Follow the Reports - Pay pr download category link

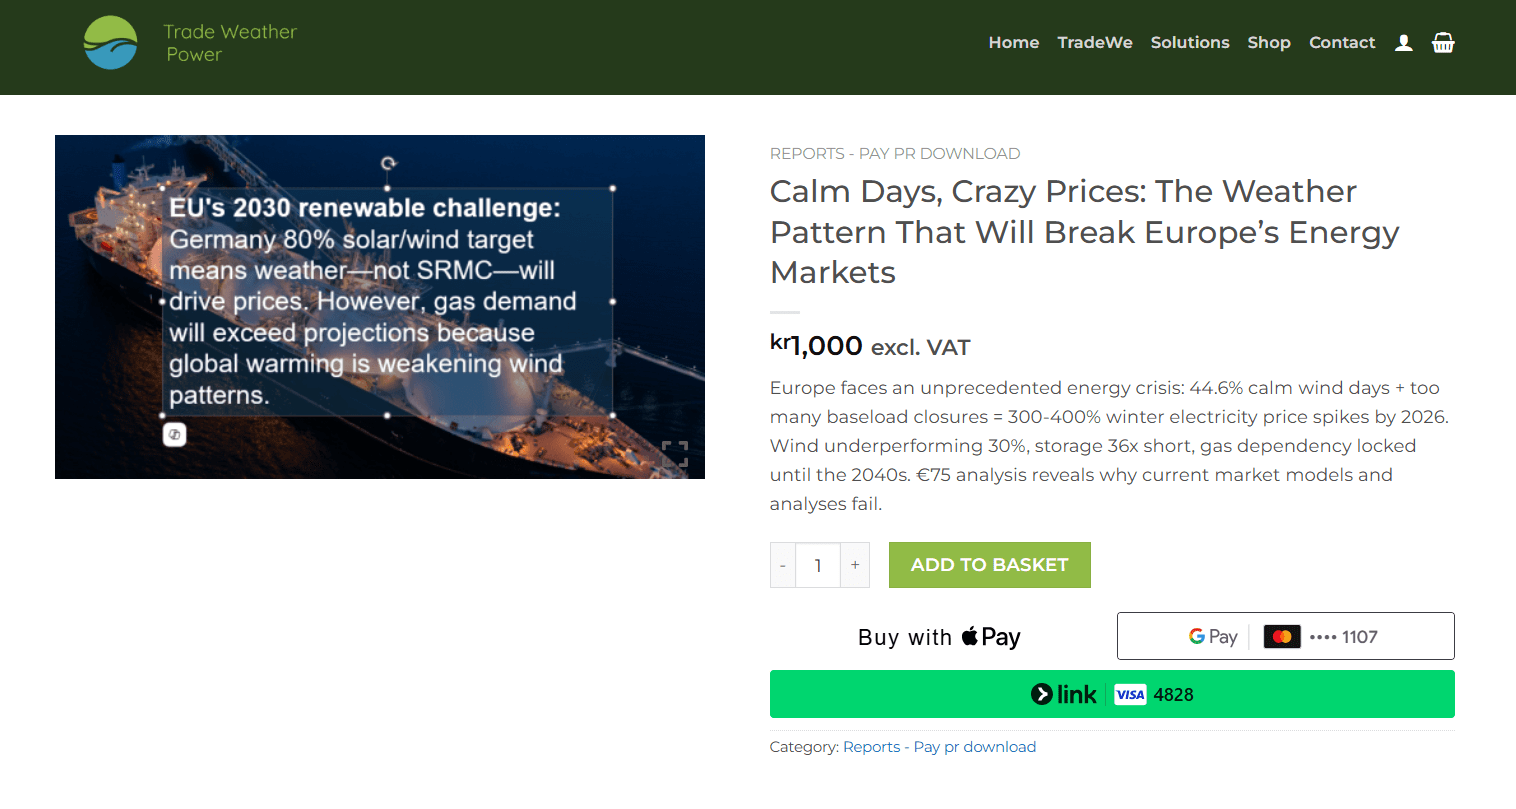point(939,747)
